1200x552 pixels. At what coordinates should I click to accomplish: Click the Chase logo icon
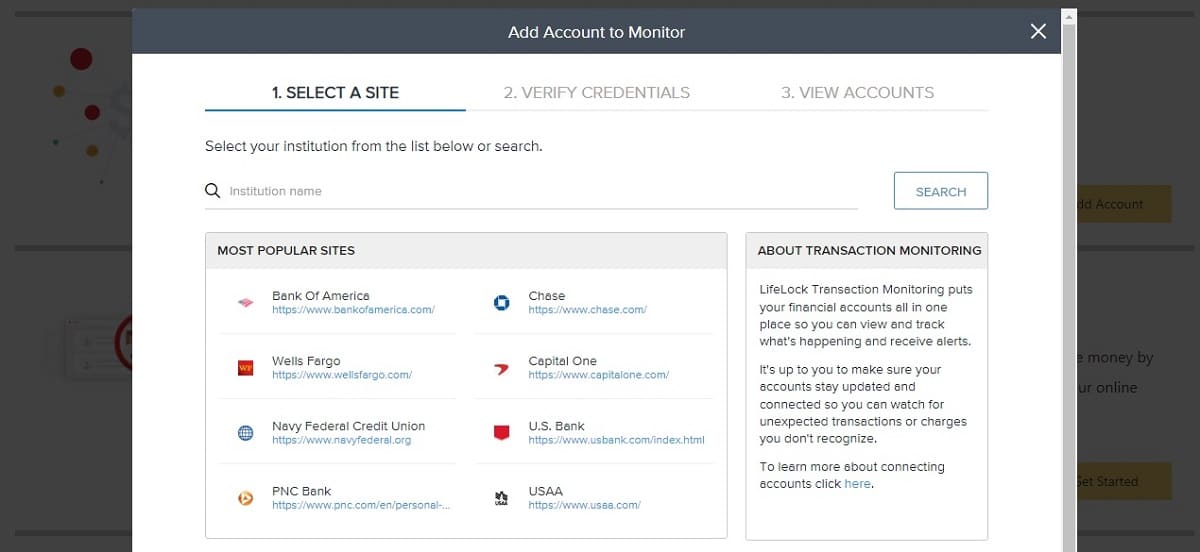click(x=502, y=302)
